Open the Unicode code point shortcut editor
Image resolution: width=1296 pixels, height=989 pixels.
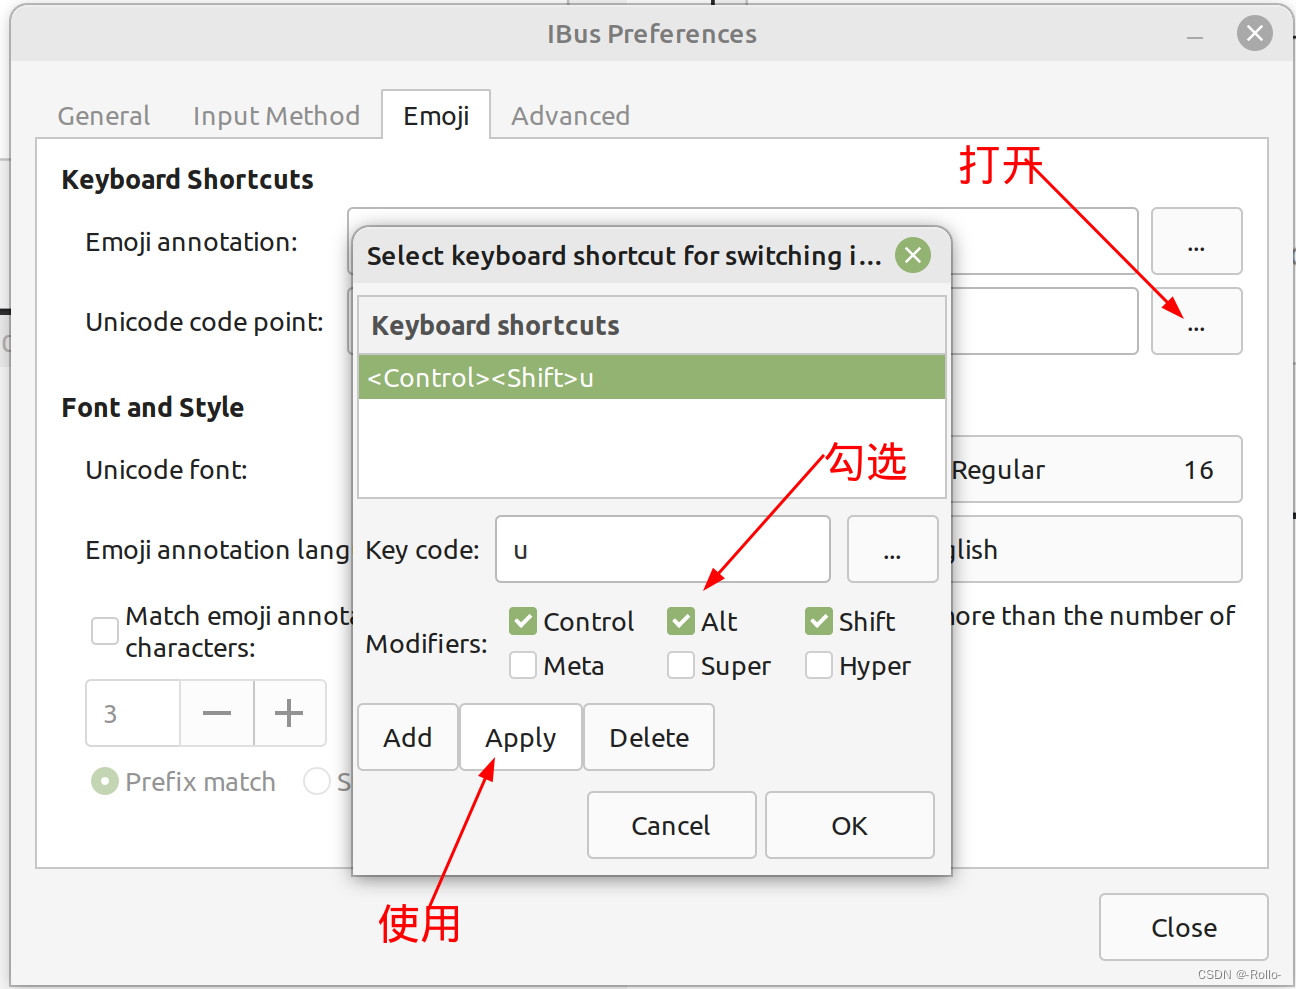pos(1196,321)
